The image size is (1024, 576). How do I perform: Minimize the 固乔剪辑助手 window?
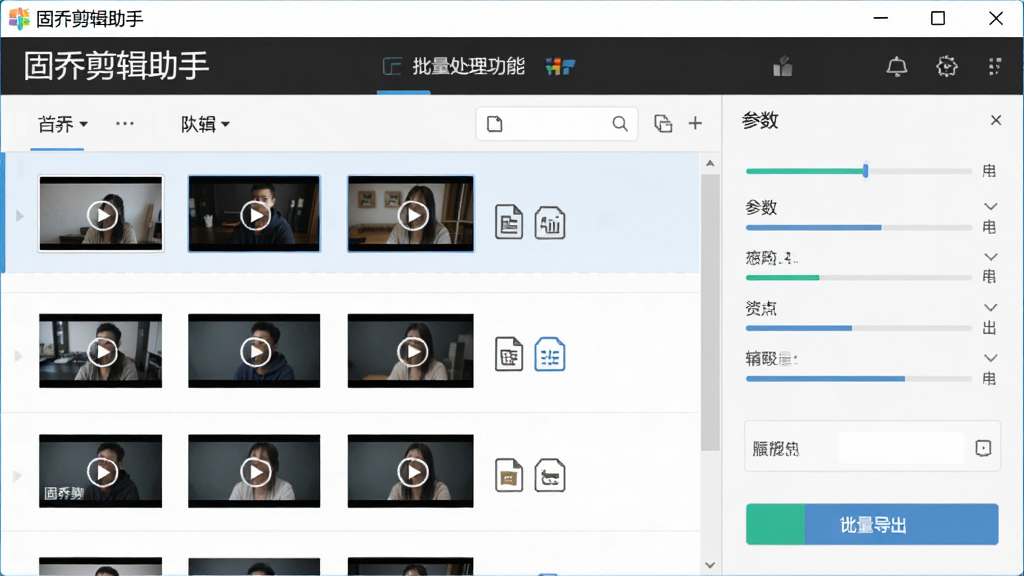pyautogui.click(x=880, y=18)
